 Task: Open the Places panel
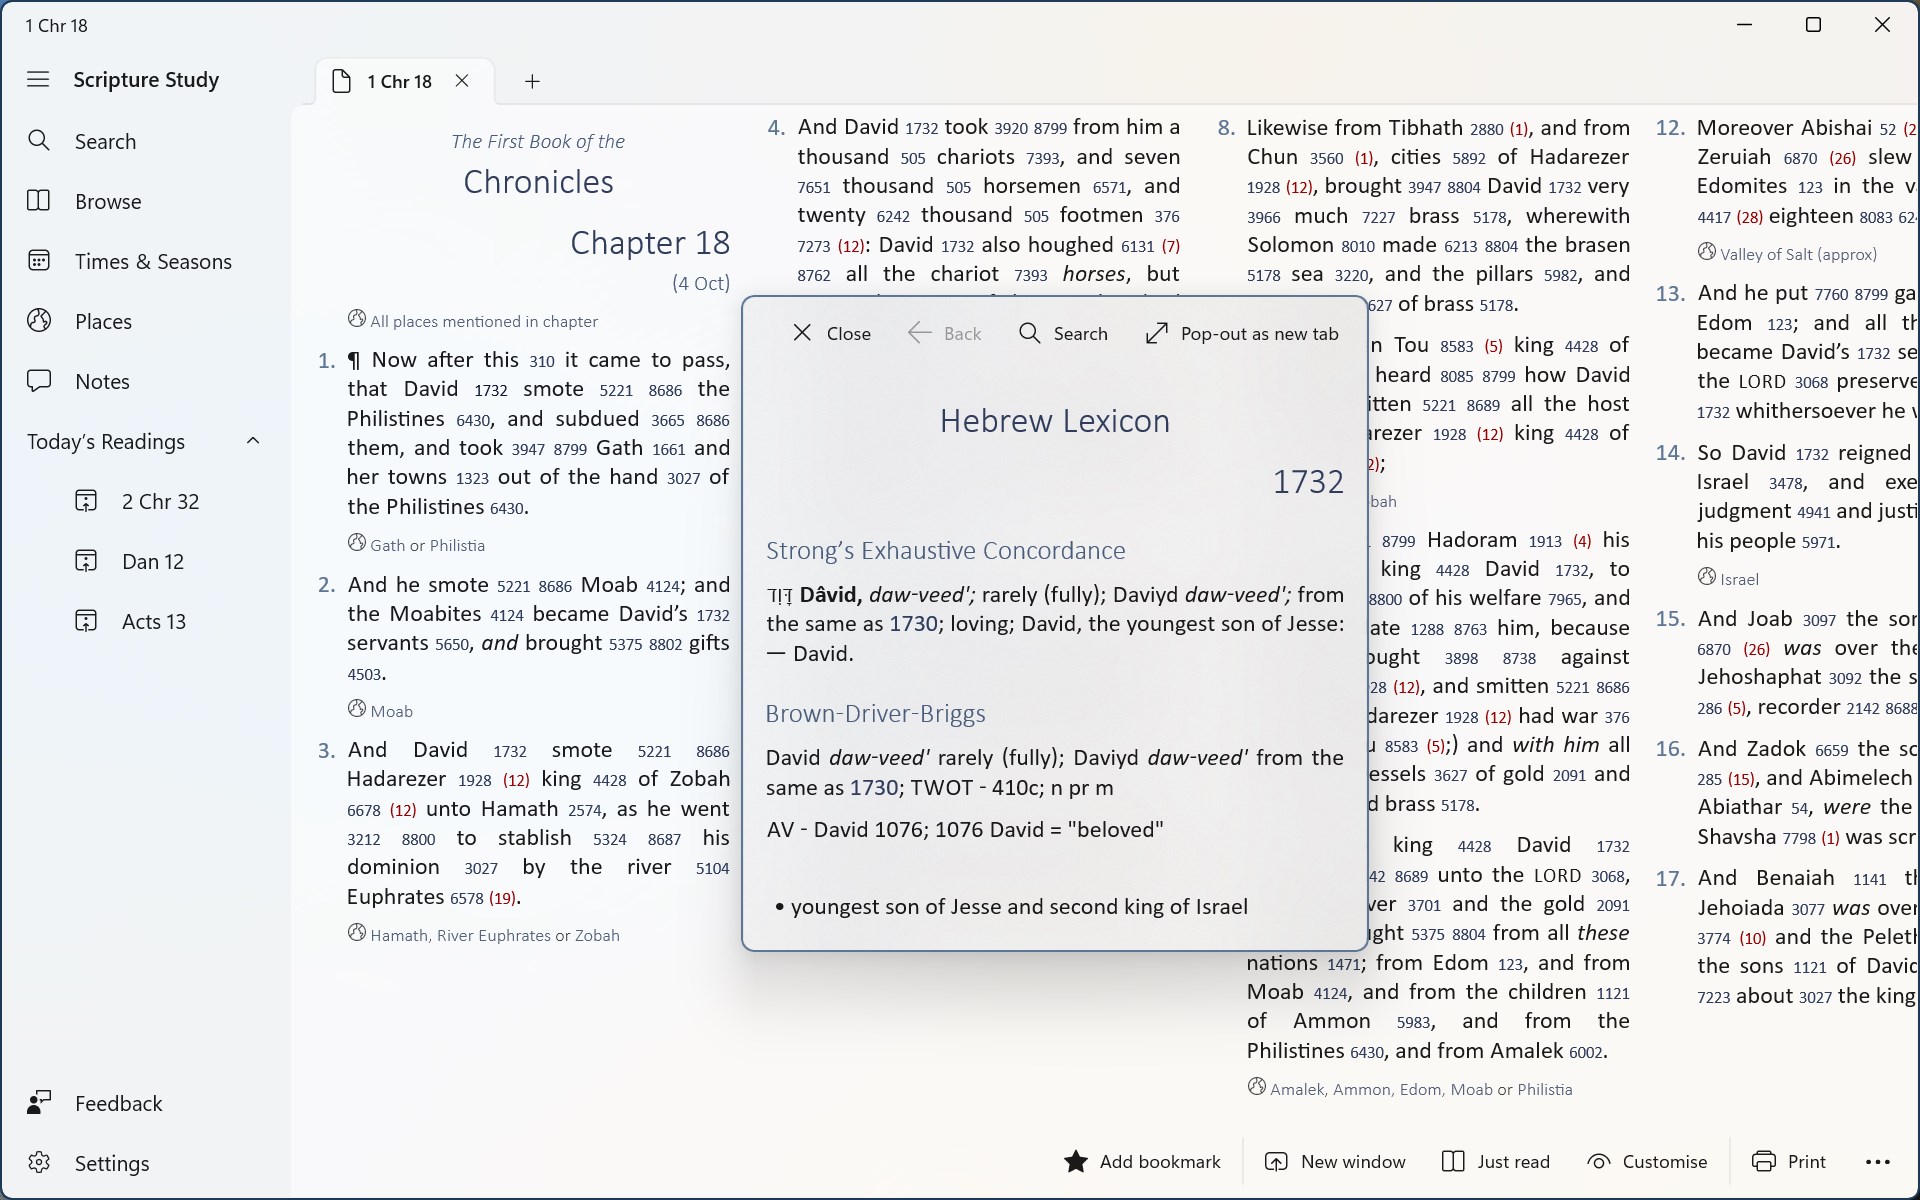click(104, 321)
